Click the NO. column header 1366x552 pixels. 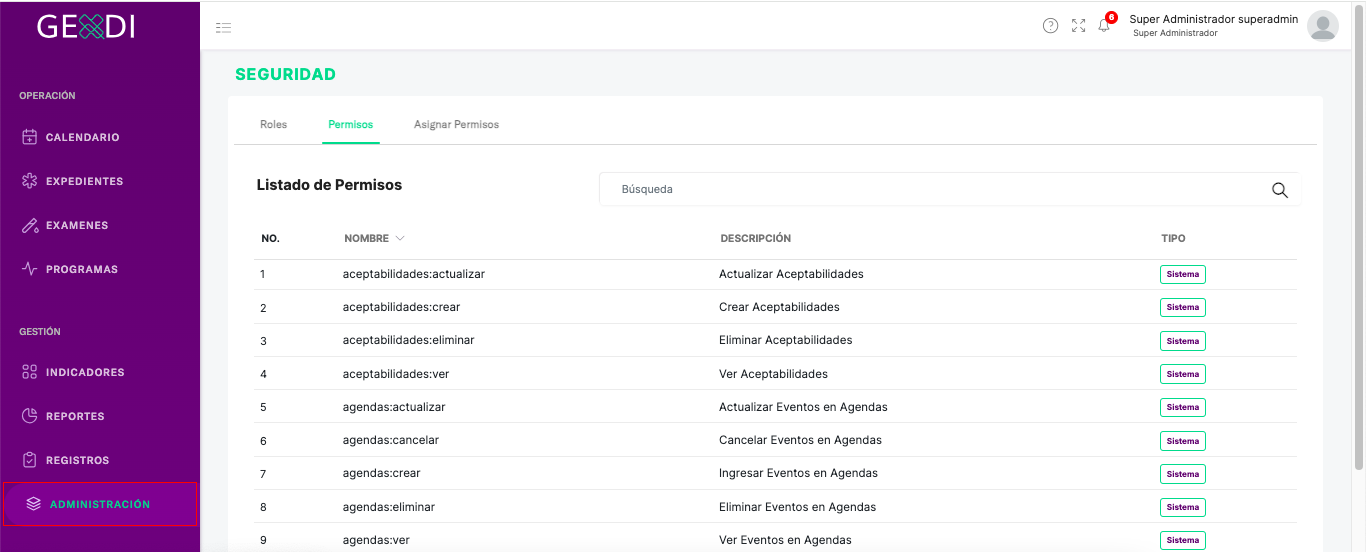pos(270,238)
